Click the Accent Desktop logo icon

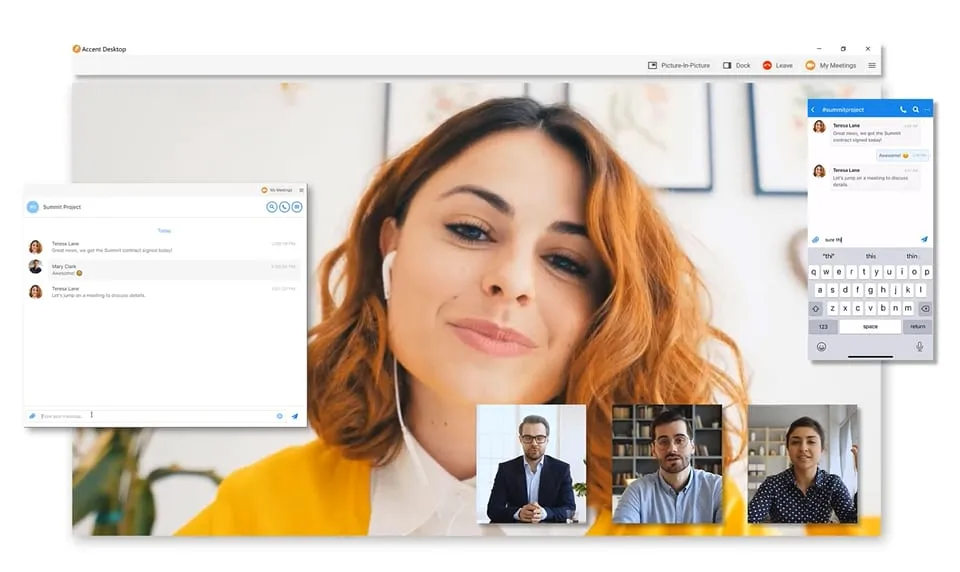(77, 49)
